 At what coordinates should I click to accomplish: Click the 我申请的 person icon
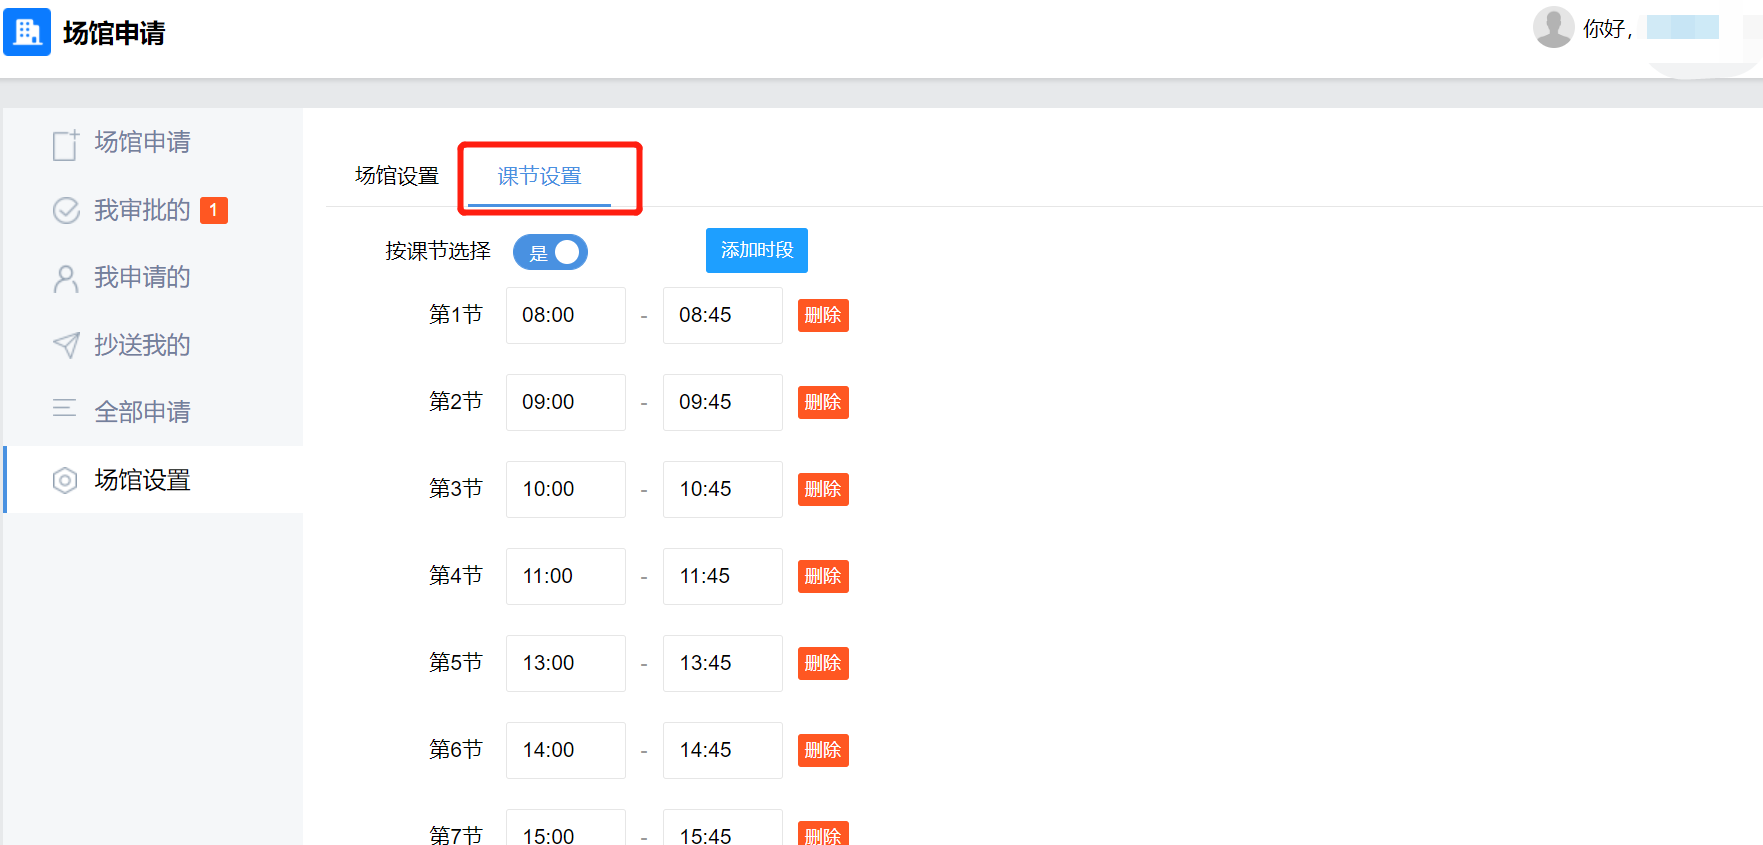[66, 278]
